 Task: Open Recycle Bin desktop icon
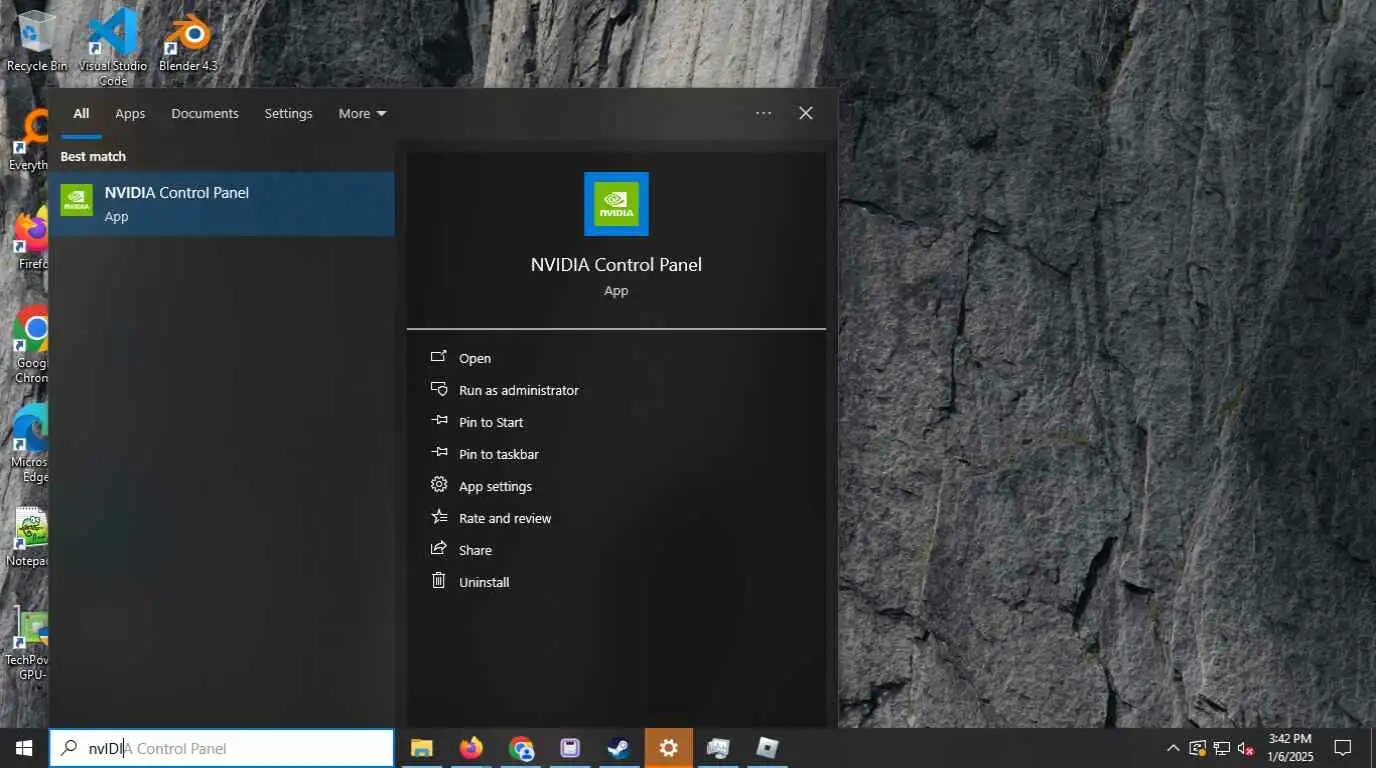tap(37, 42)
